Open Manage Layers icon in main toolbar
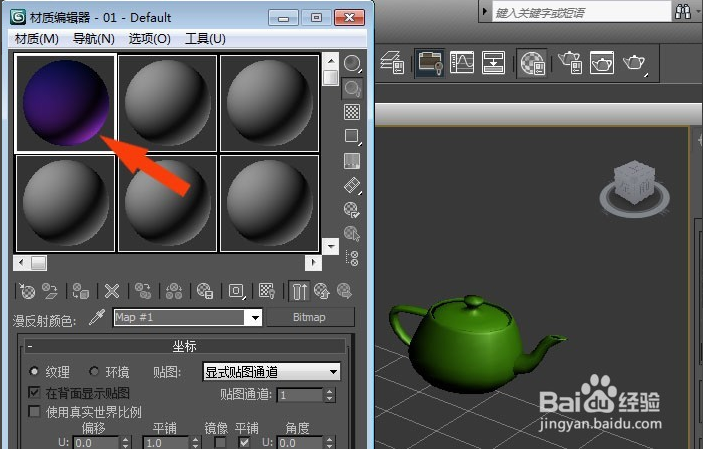The image size is (703, 449). pos(392,62)
